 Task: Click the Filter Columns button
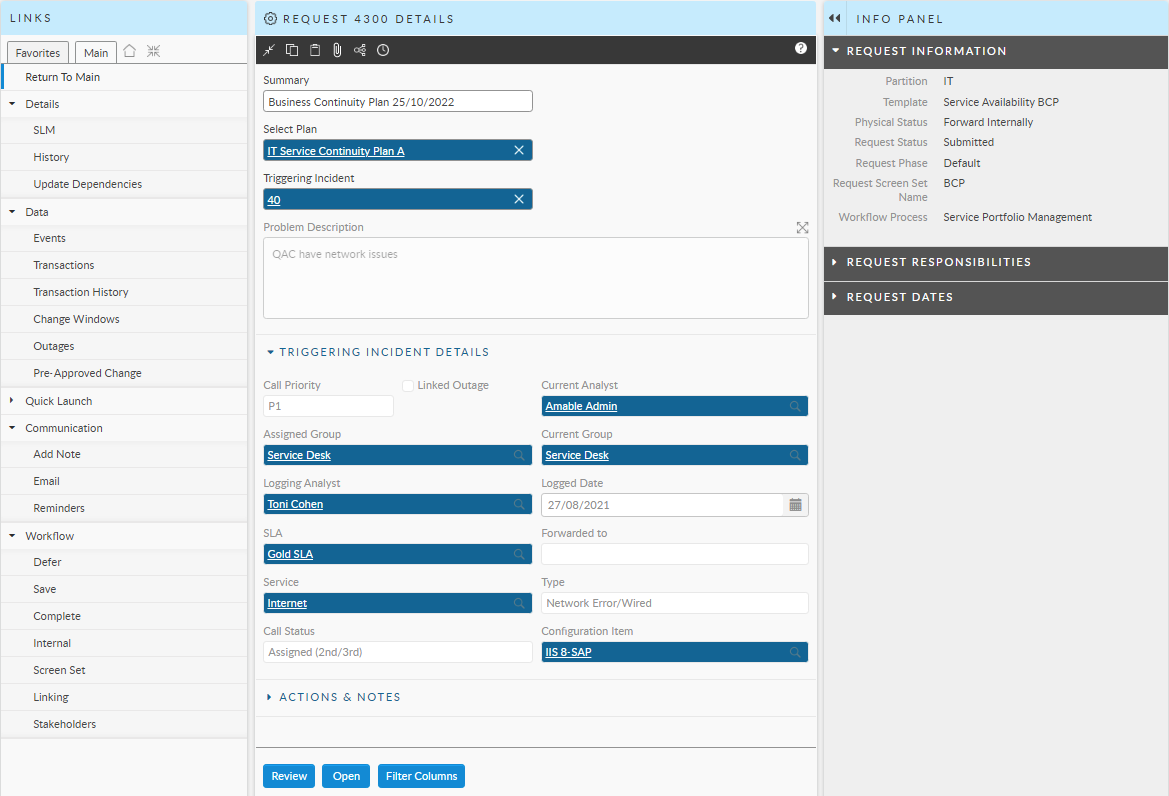[x=421, y=776]
